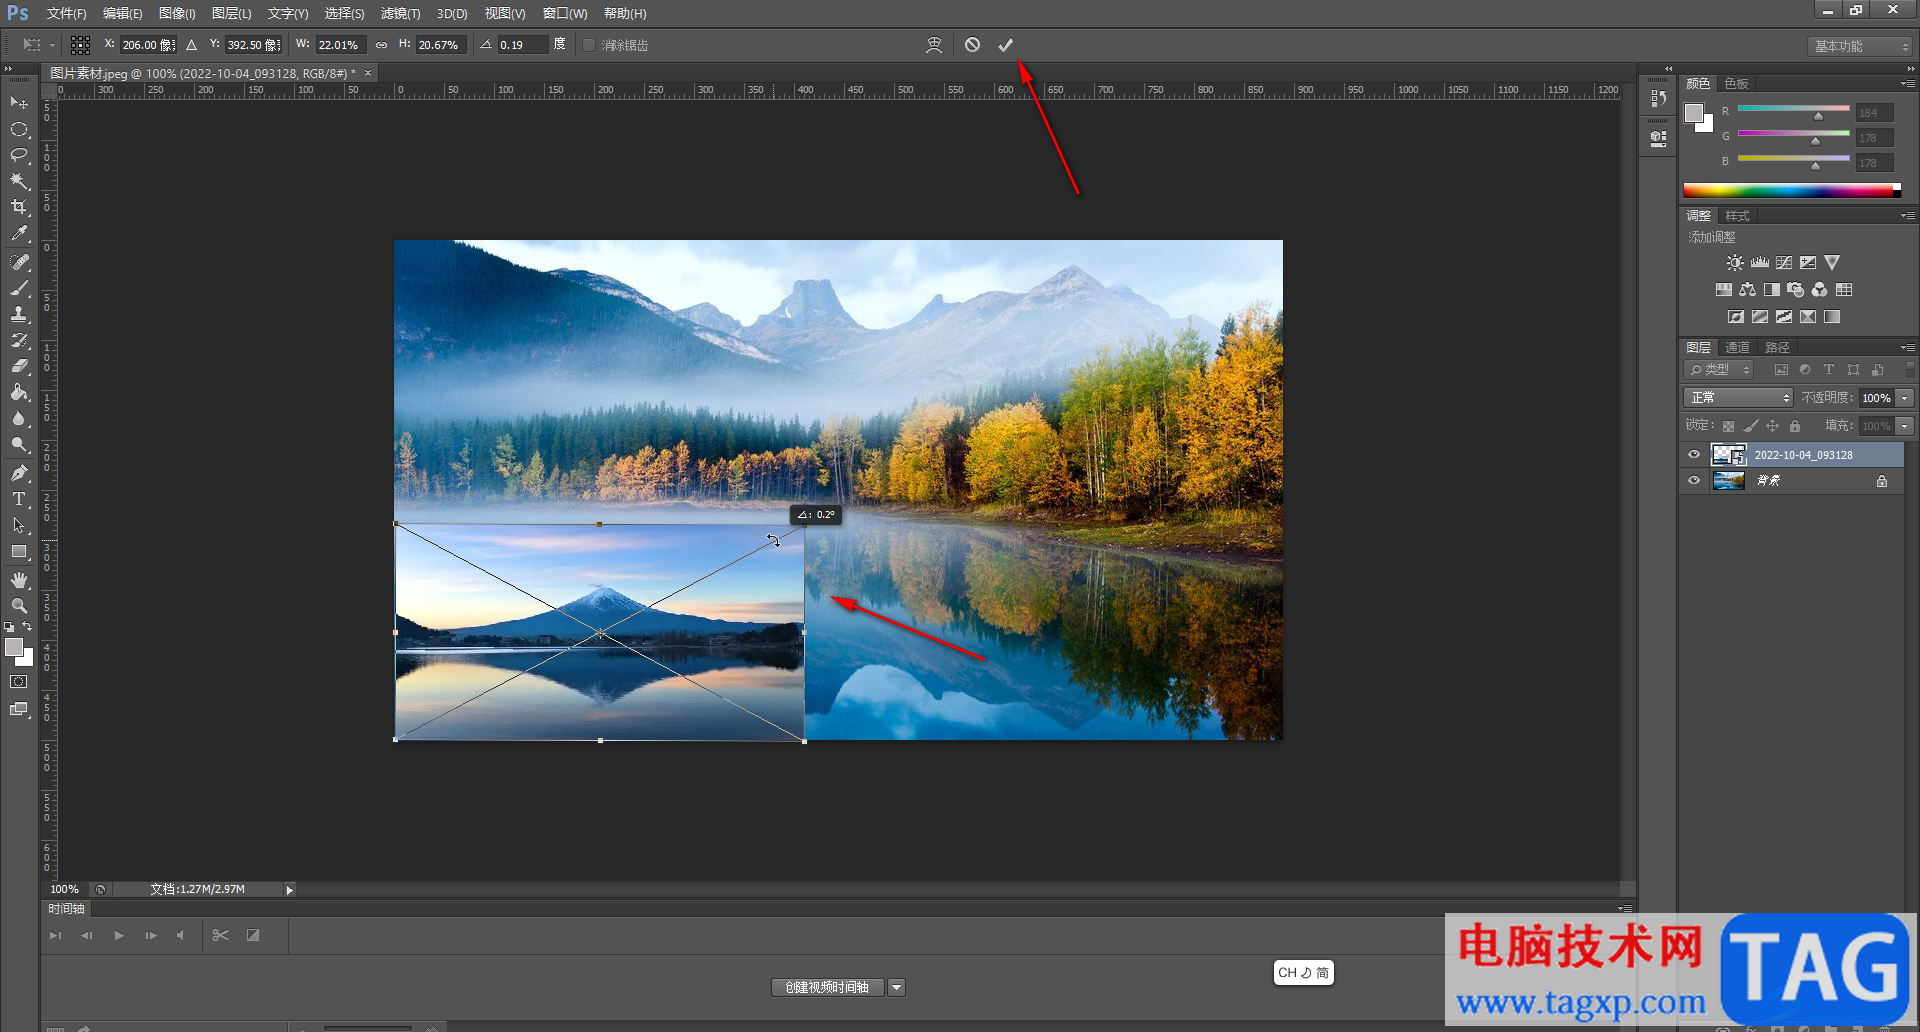Open the 图像(I) menu
This screenshot has width=1920, height=1032.
tap(177, 14)
